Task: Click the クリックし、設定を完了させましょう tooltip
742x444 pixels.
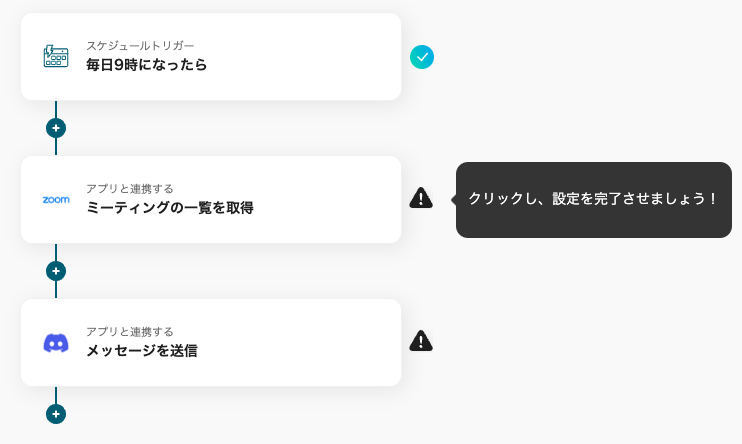Action: pos(593,200)
